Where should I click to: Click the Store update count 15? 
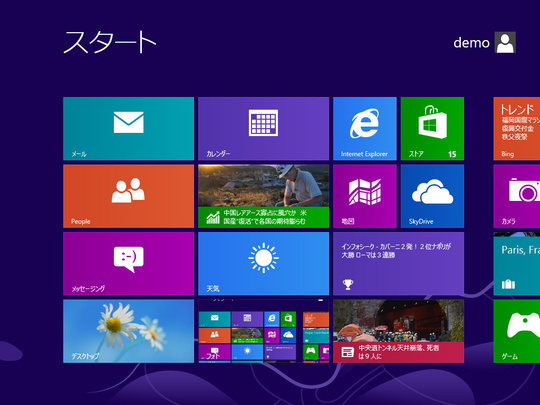coord(452,154)
